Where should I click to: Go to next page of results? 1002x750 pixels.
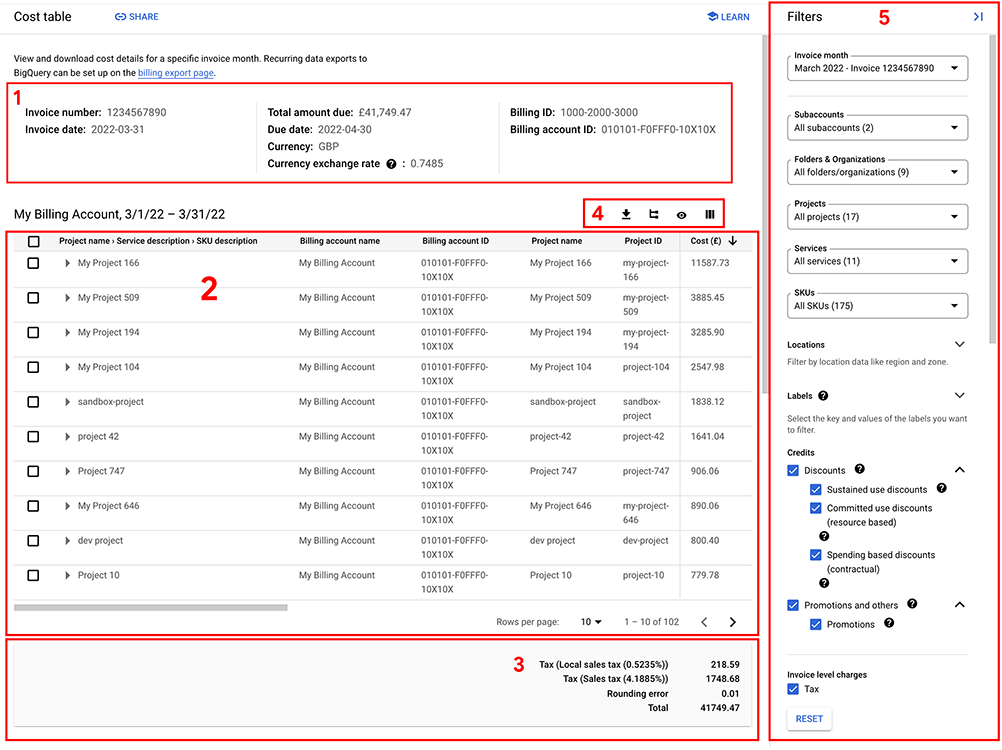[x=732, y=622]
